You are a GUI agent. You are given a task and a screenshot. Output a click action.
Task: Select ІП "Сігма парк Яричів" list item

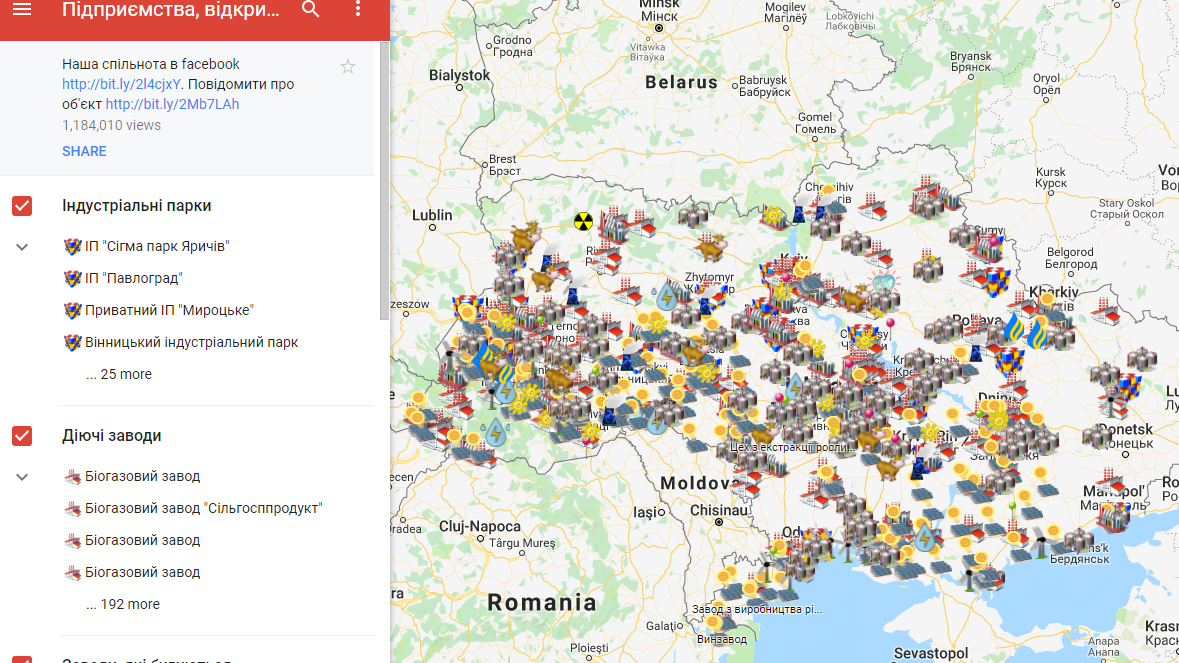coord(157,246)
